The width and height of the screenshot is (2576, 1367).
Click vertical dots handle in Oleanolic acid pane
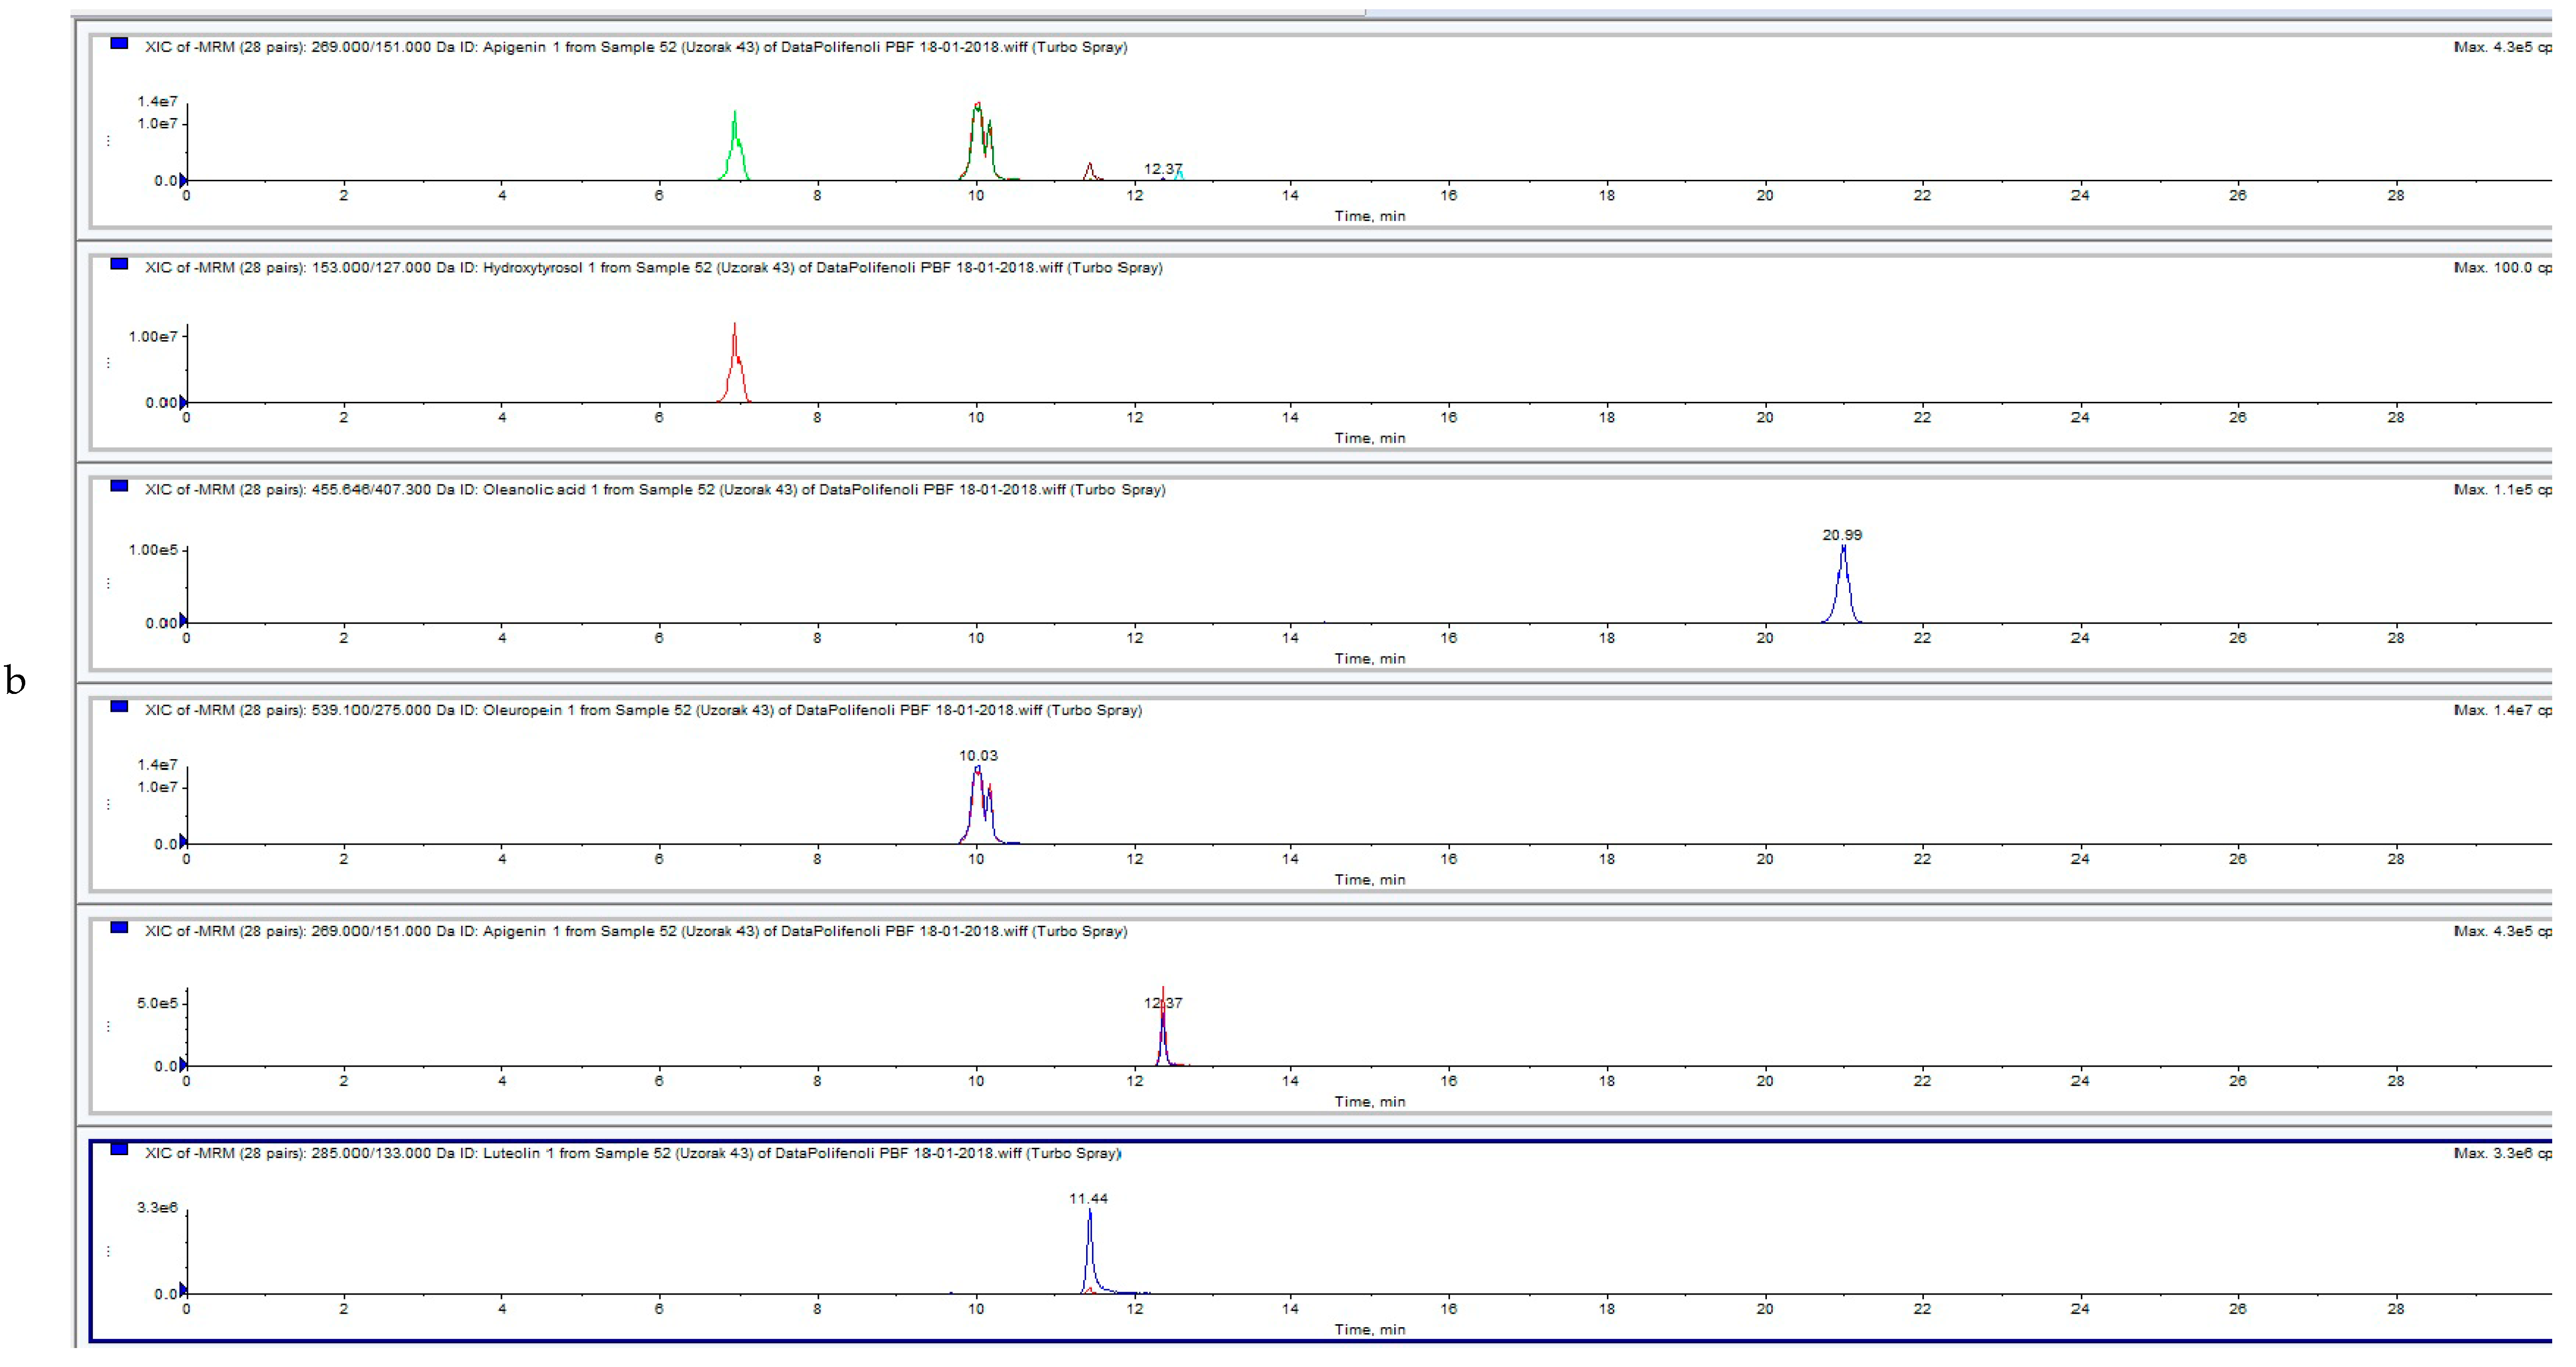pos(108,583)
